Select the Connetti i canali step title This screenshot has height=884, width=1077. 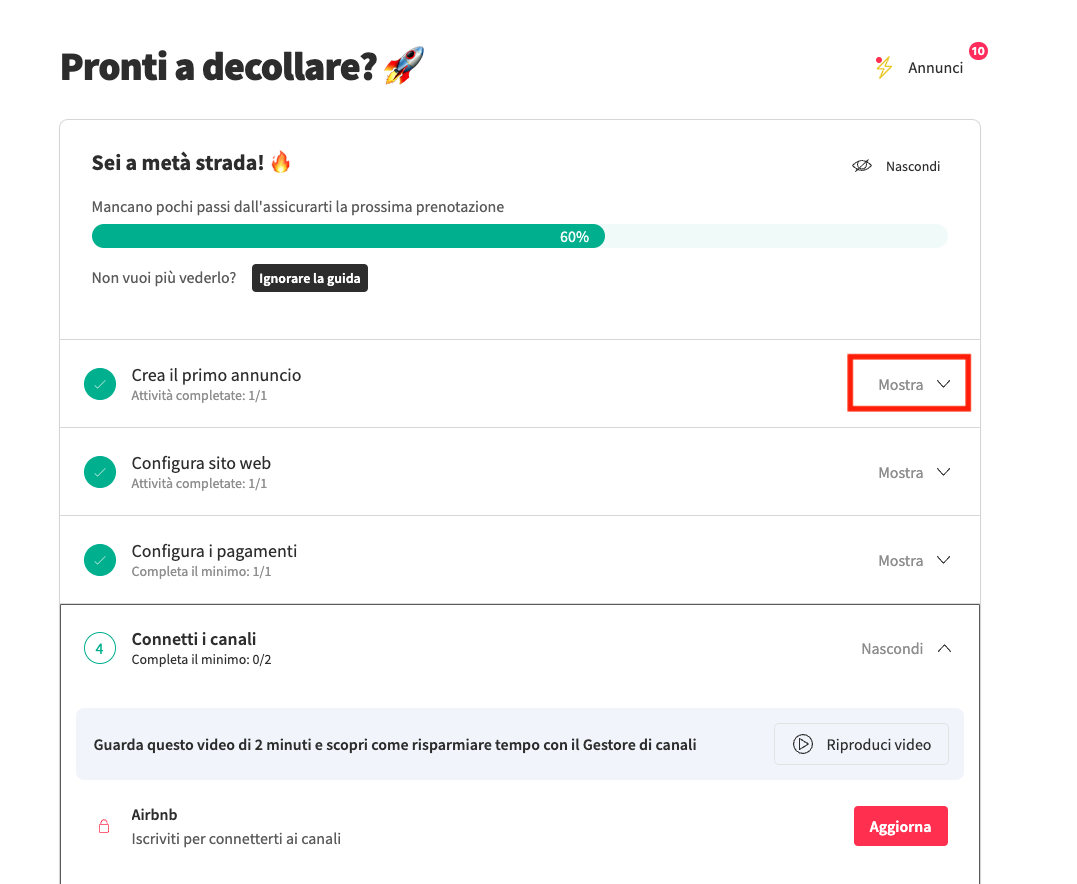[194, 639]
